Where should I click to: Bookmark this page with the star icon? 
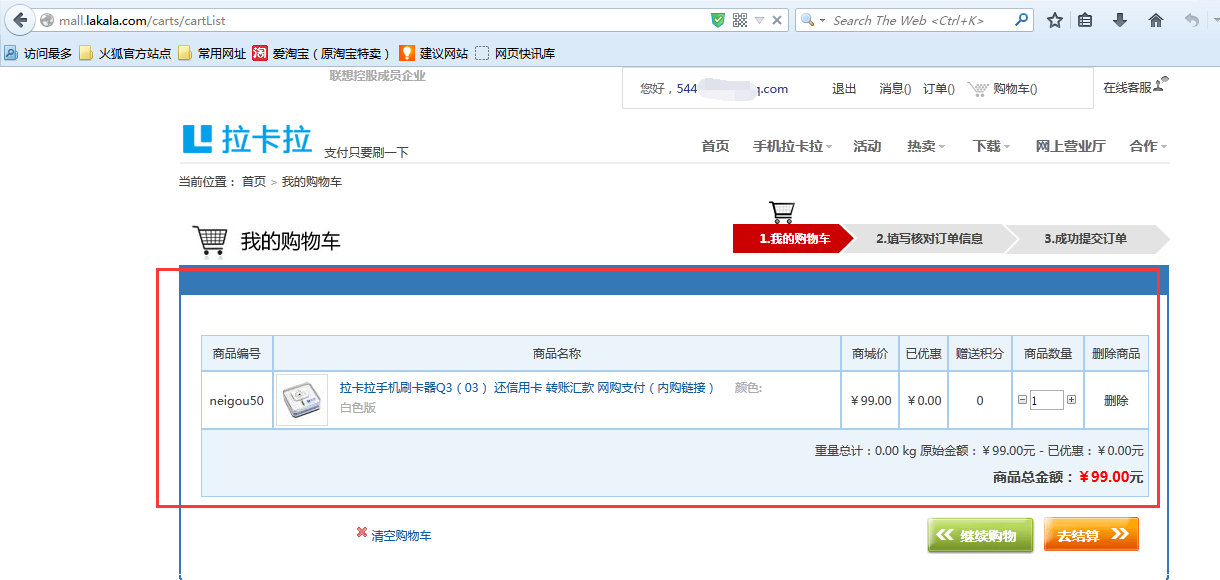click(x=1055, y=20)
